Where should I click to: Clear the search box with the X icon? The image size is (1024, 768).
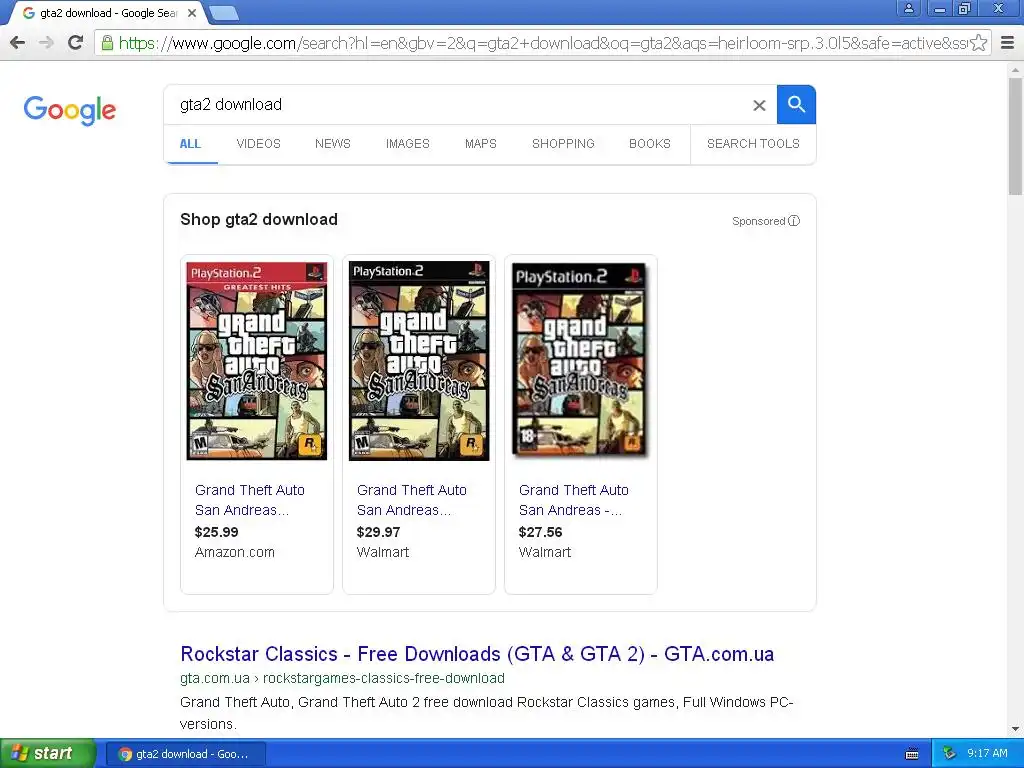759,105
